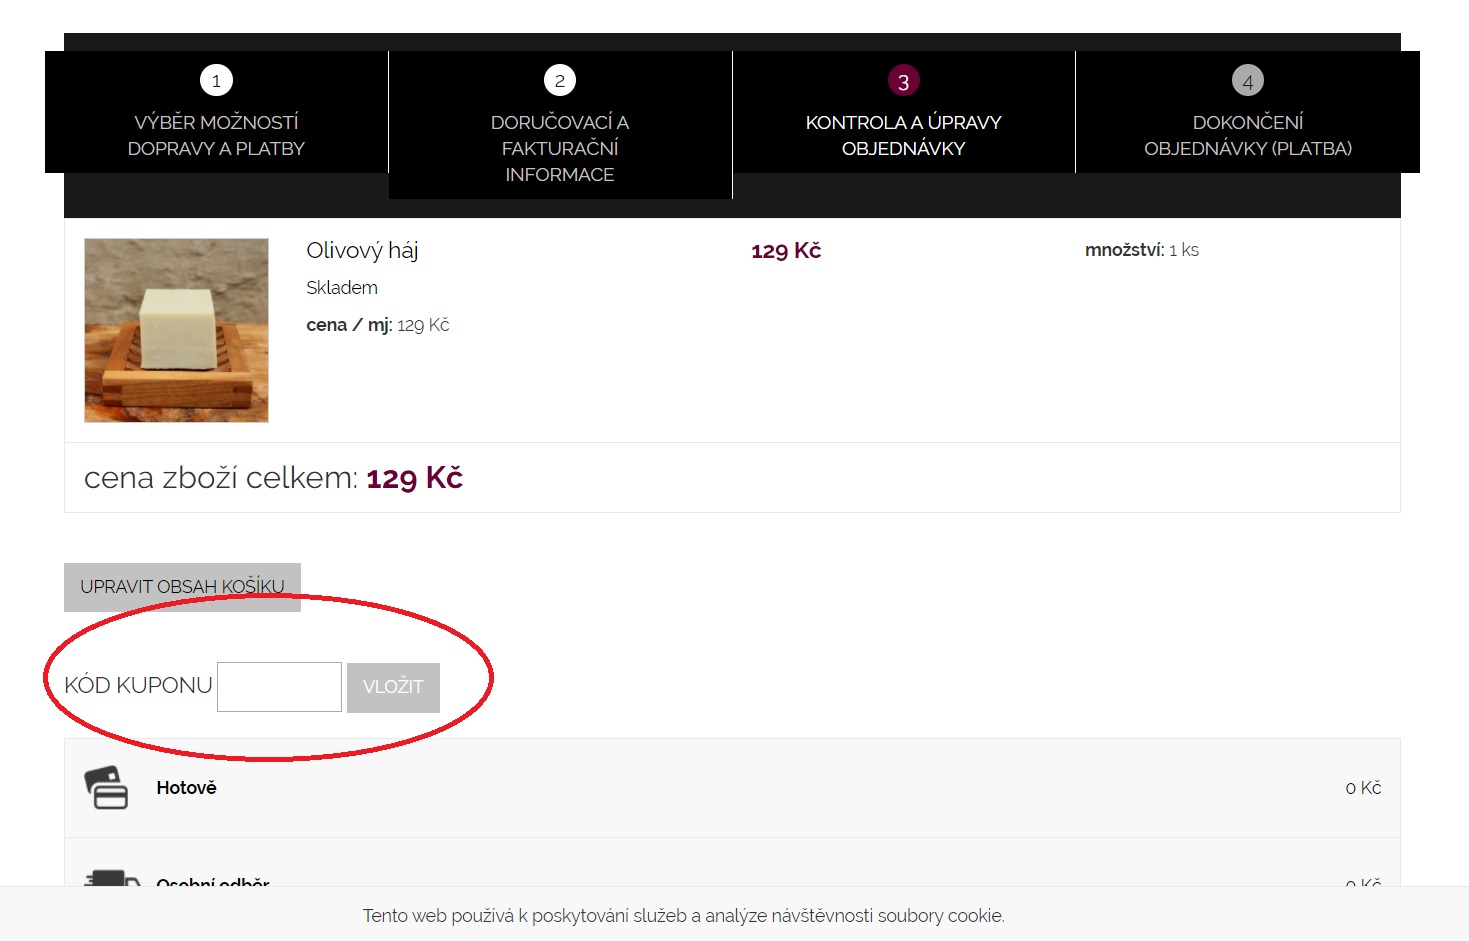Click the množství 1 ks quantity label
Image resolution: width=1469 pixels, height=941 pixels.
[x=1141, y=250]
